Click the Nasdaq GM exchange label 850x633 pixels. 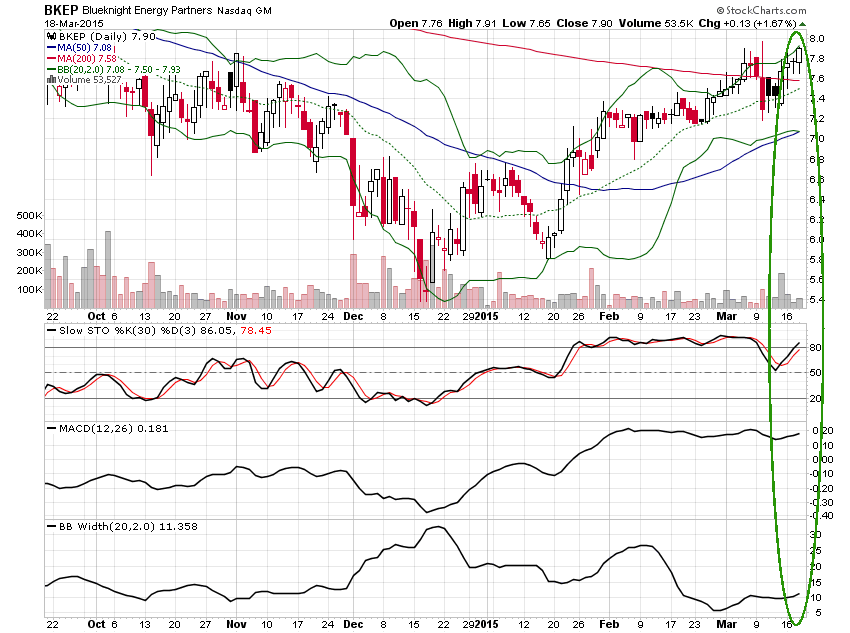pyautogui.click(x=244, y=10)
